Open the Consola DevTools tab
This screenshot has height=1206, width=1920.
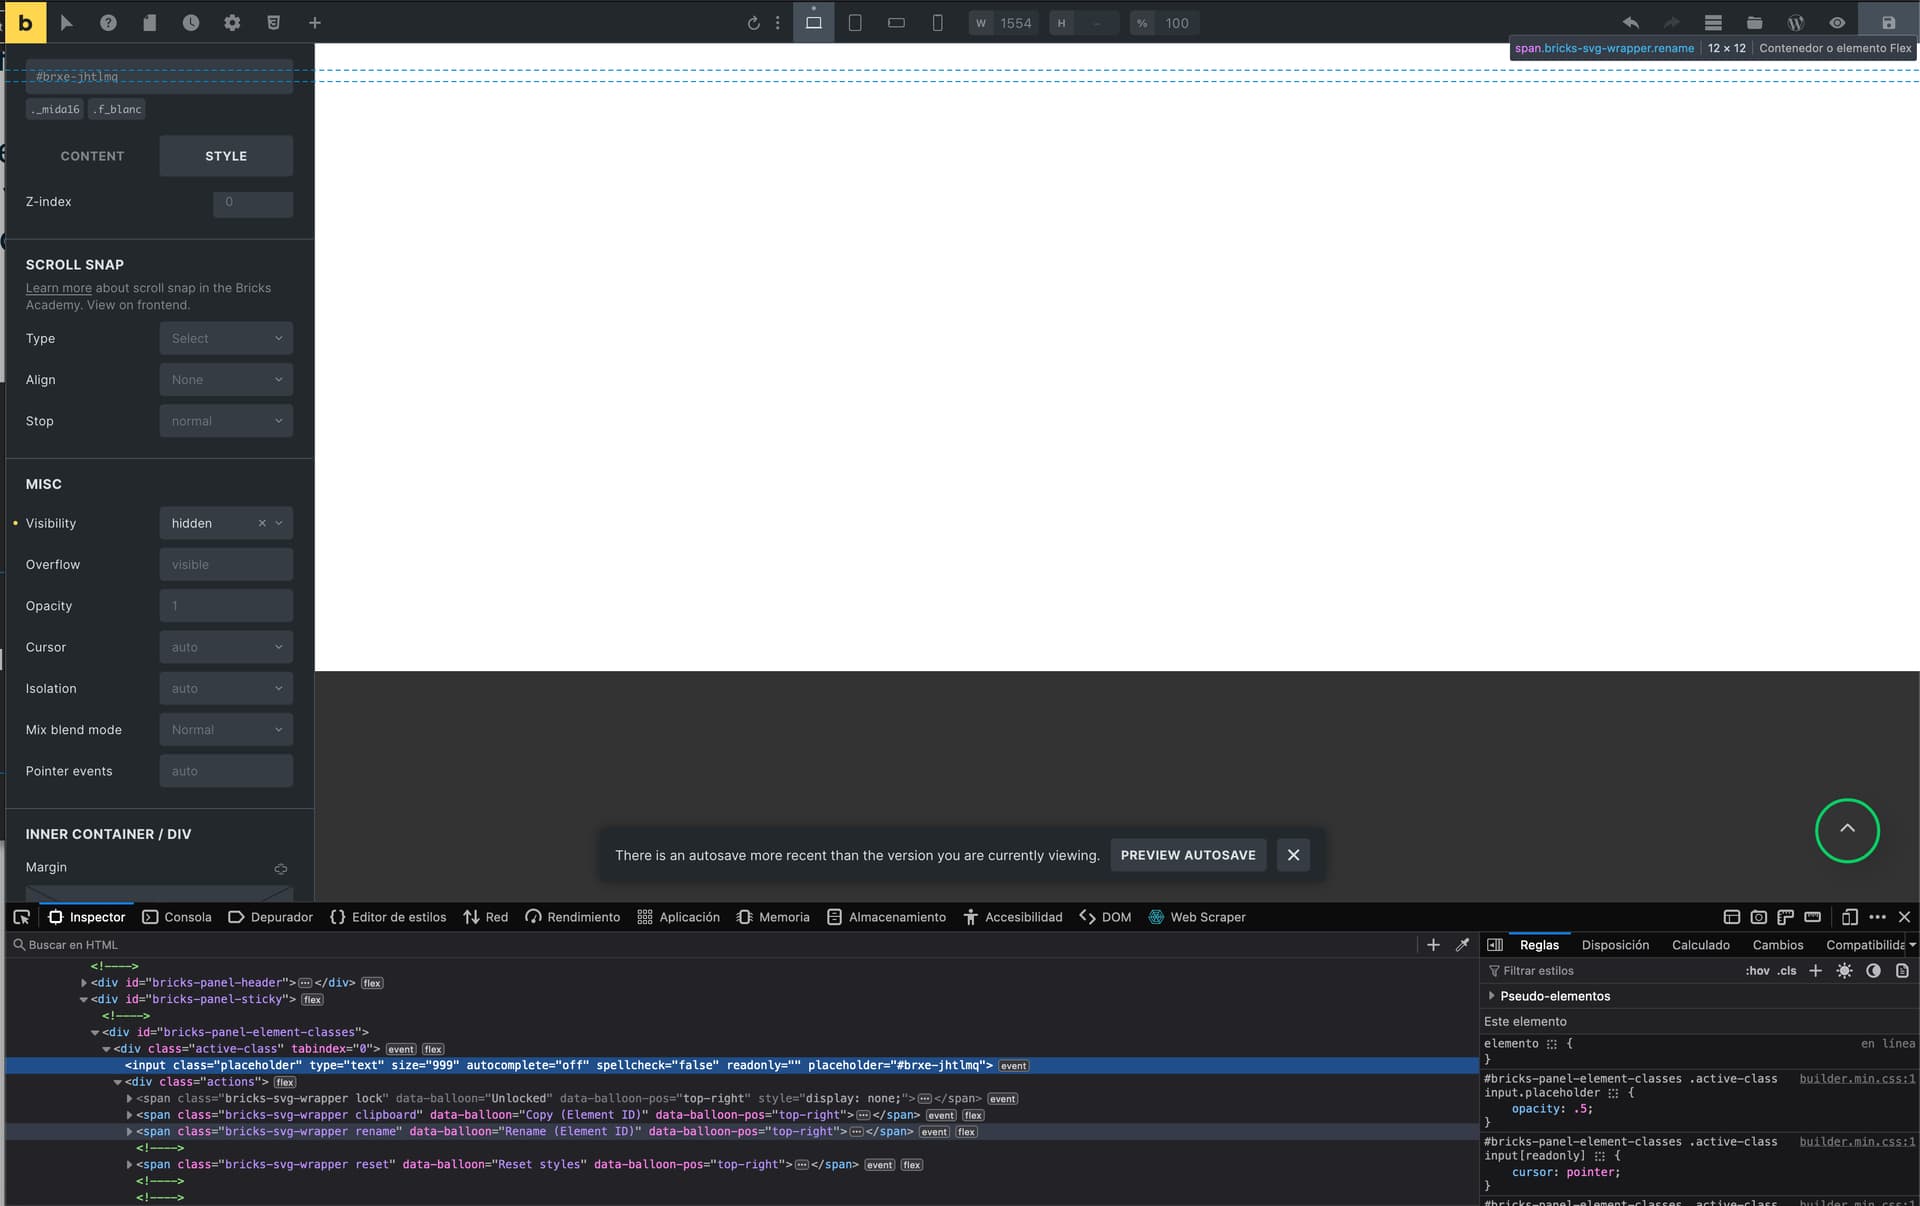click(x=177, y=917)
